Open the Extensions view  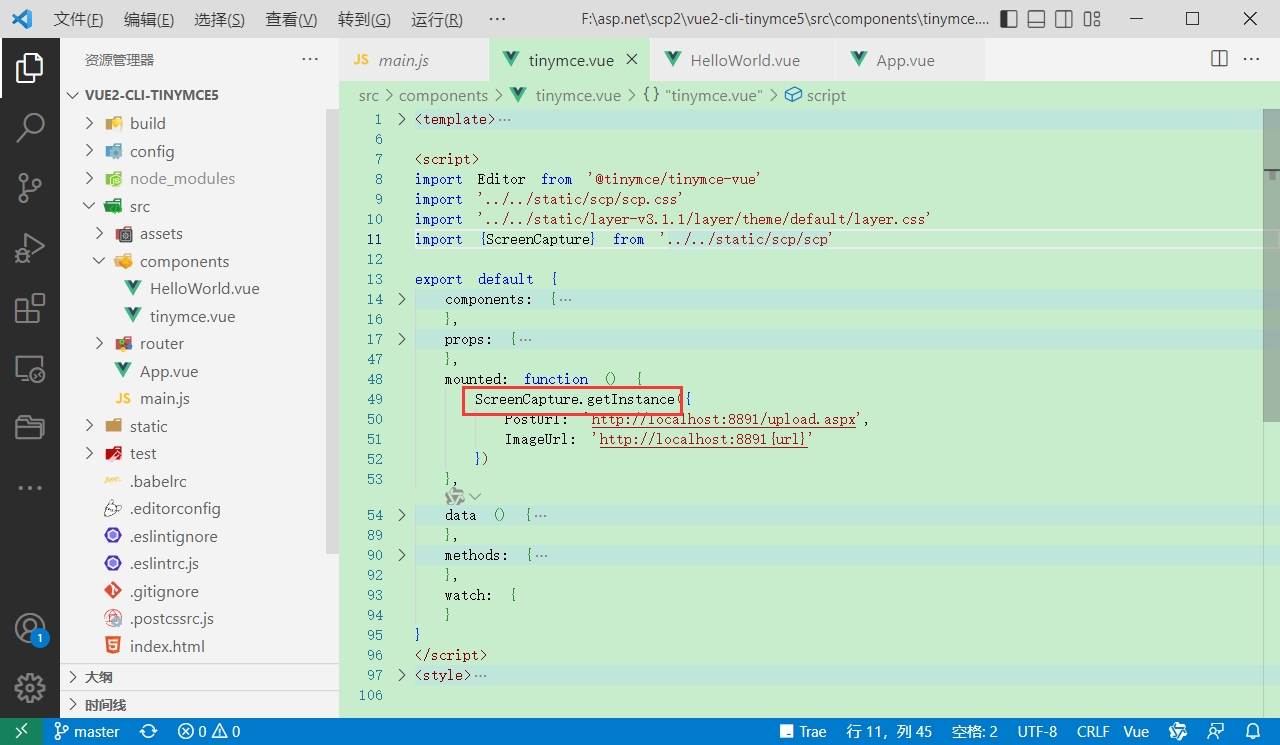30,308
